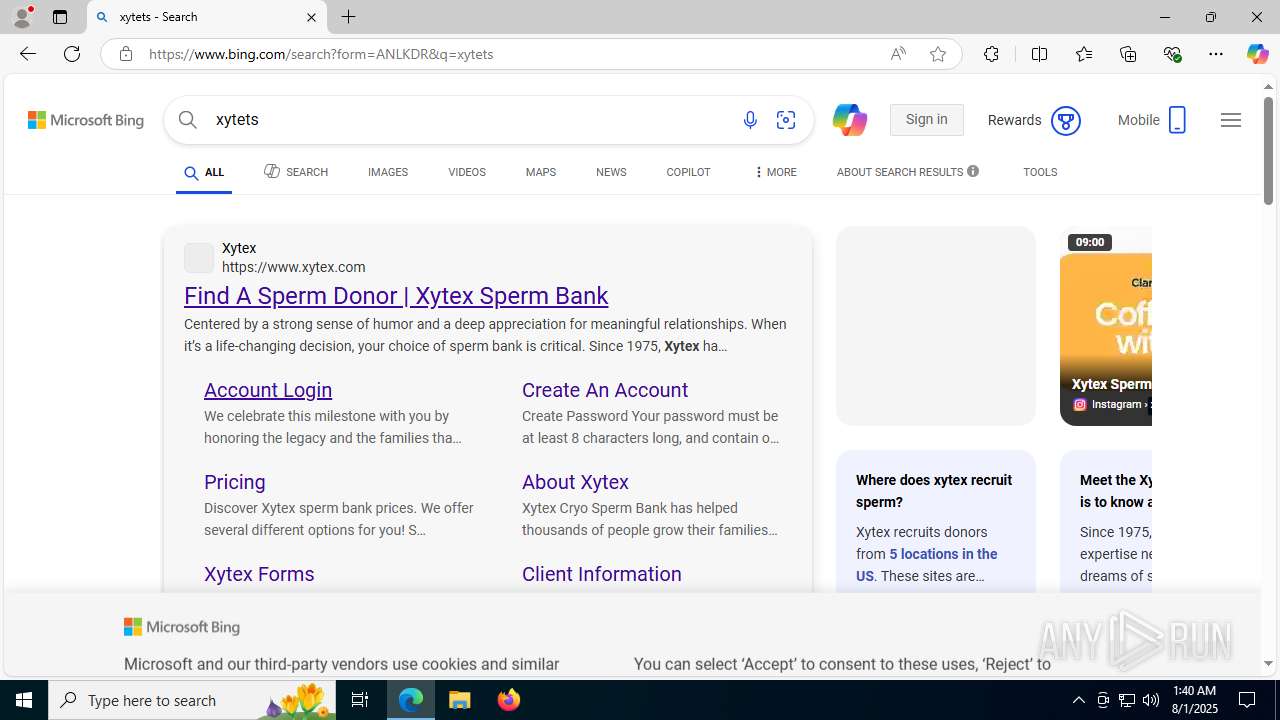Click the https://www.xytex.com URL text
The image size is (1280, 720).
tap(294, 267)
